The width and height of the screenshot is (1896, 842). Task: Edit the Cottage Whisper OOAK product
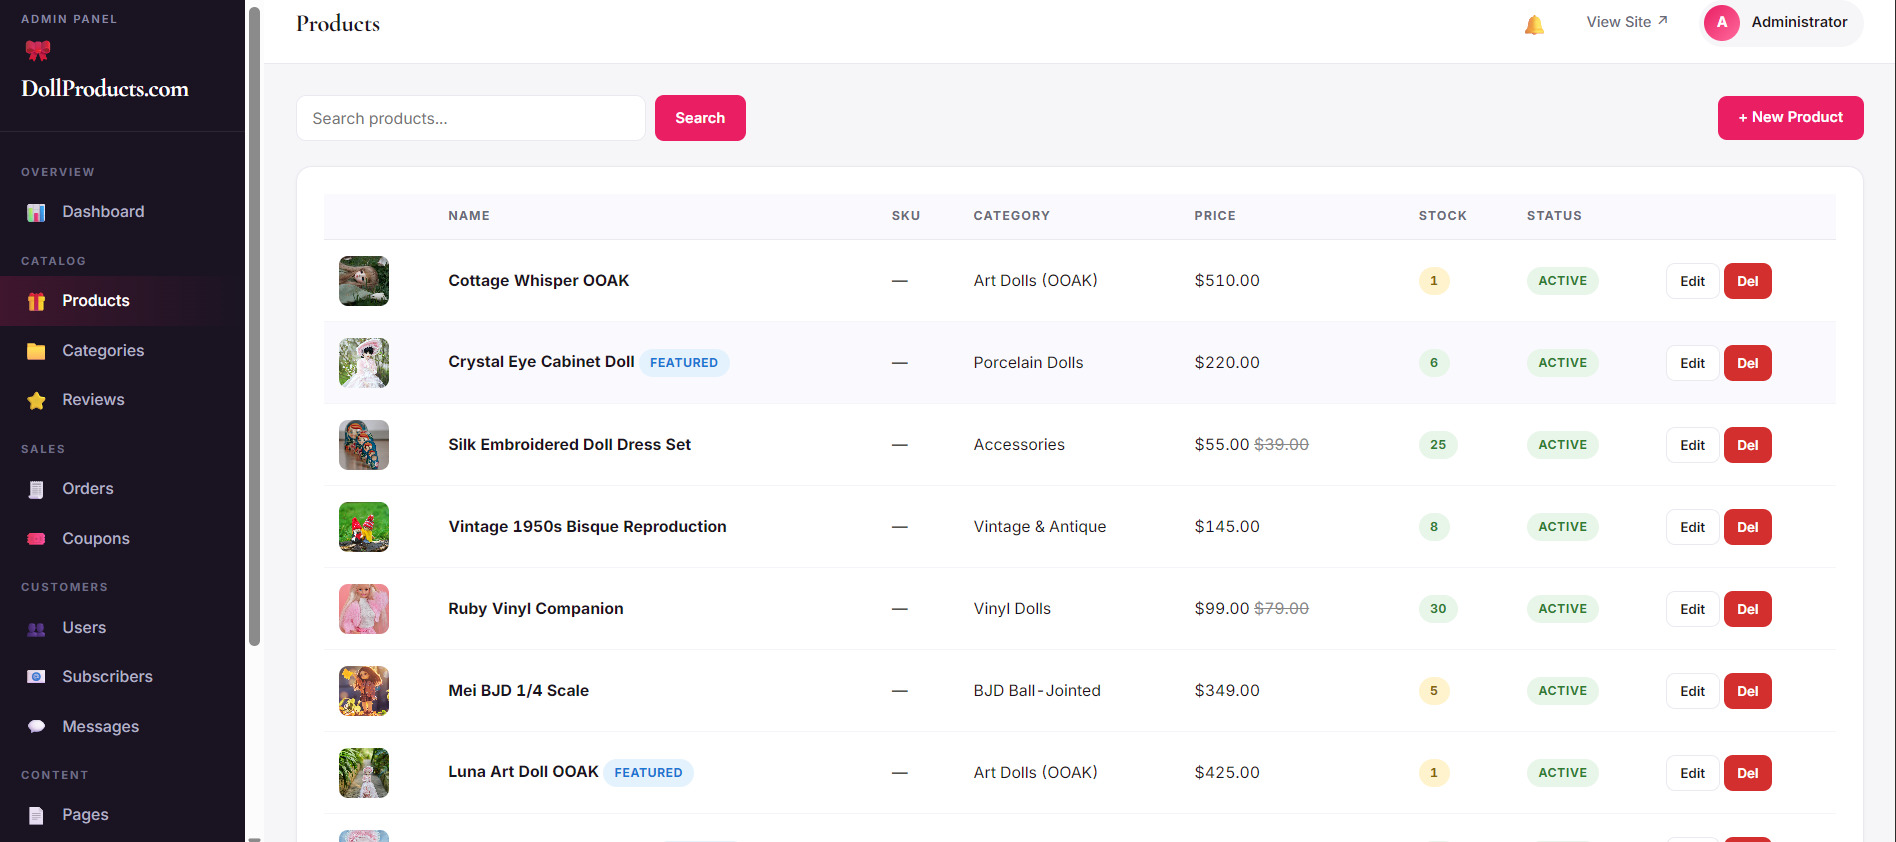(x=1692, y=281)
